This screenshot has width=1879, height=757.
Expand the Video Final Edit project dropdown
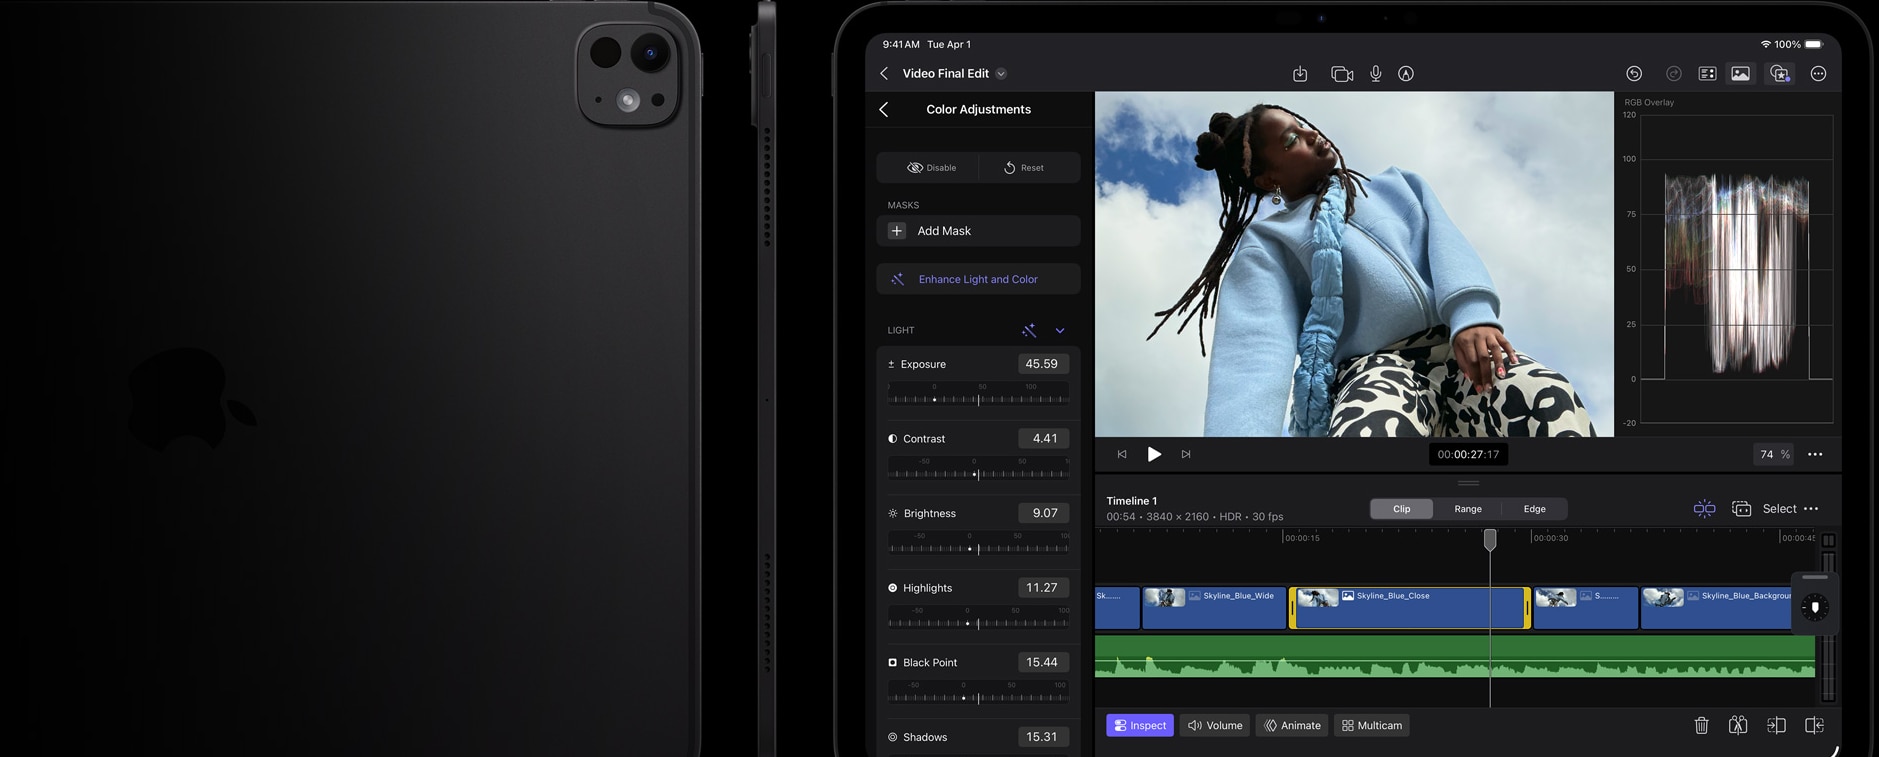click(x=1001, y=74)
